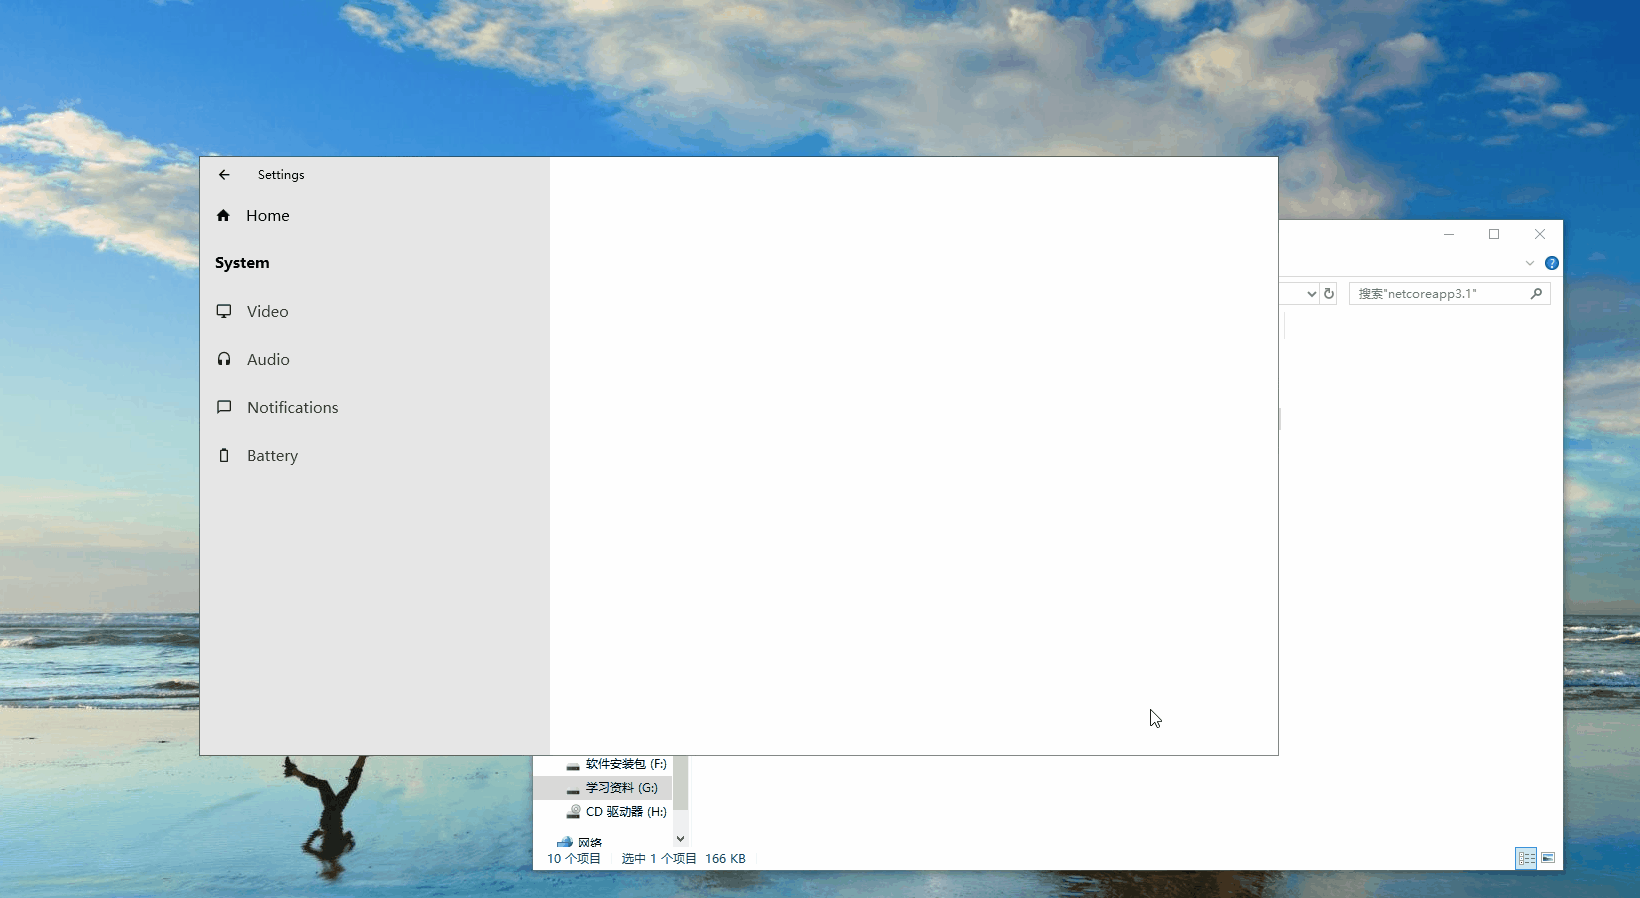This screenshot has height=898, width=1640.
Task: Switch File Explorer to details view
Action: coord(1526,858)
